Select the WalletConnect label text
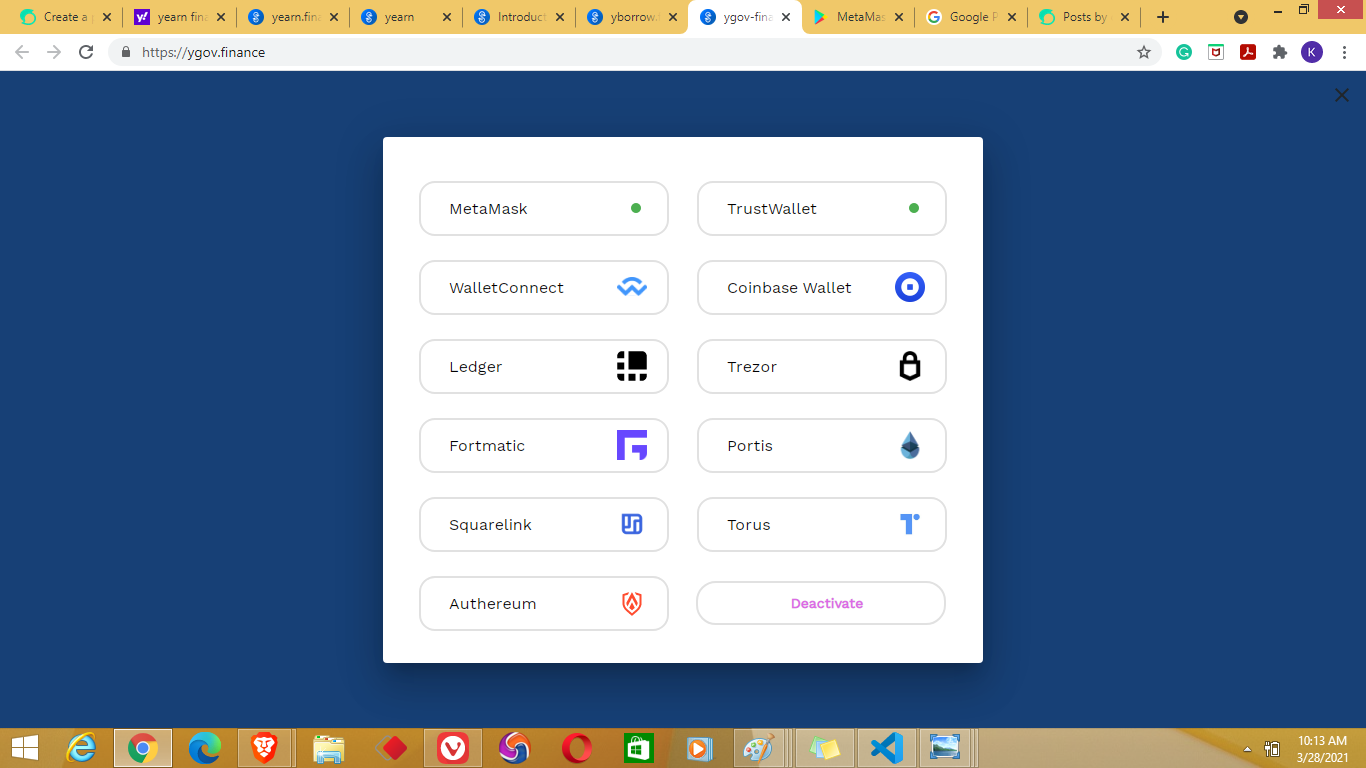This screenshot has height=768, width=1366. pyautogui.click(x=506, y=288)
